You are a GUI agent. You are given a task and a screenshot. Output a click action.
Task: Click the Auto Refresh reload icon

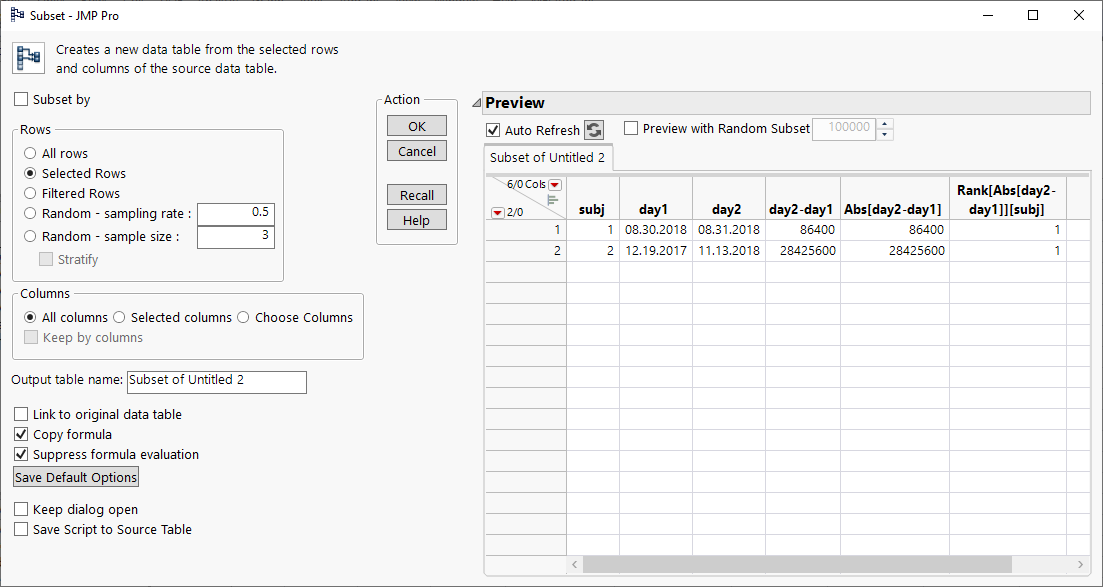click(x=595, y=130)
